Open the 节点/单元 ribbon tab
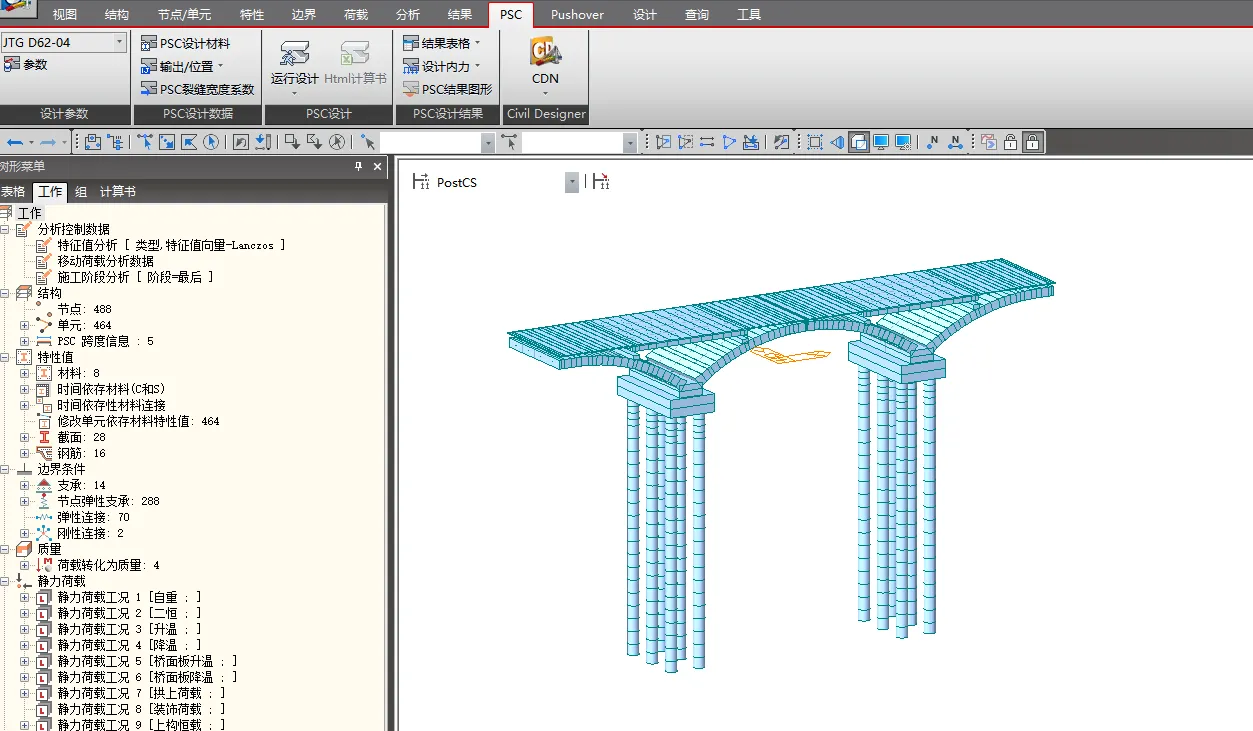The width and height of the screenshot is (1253, 731). tap(185, 15)
